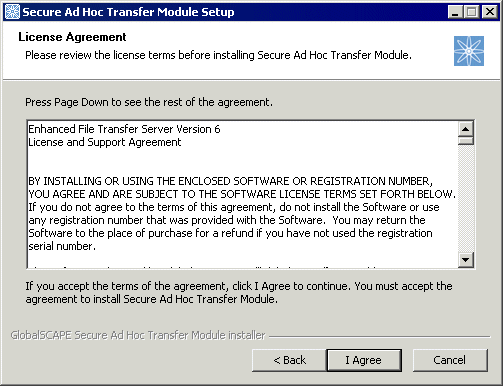Click the 'BY INSTALLING OR USING' paragraph

point(242,214)
